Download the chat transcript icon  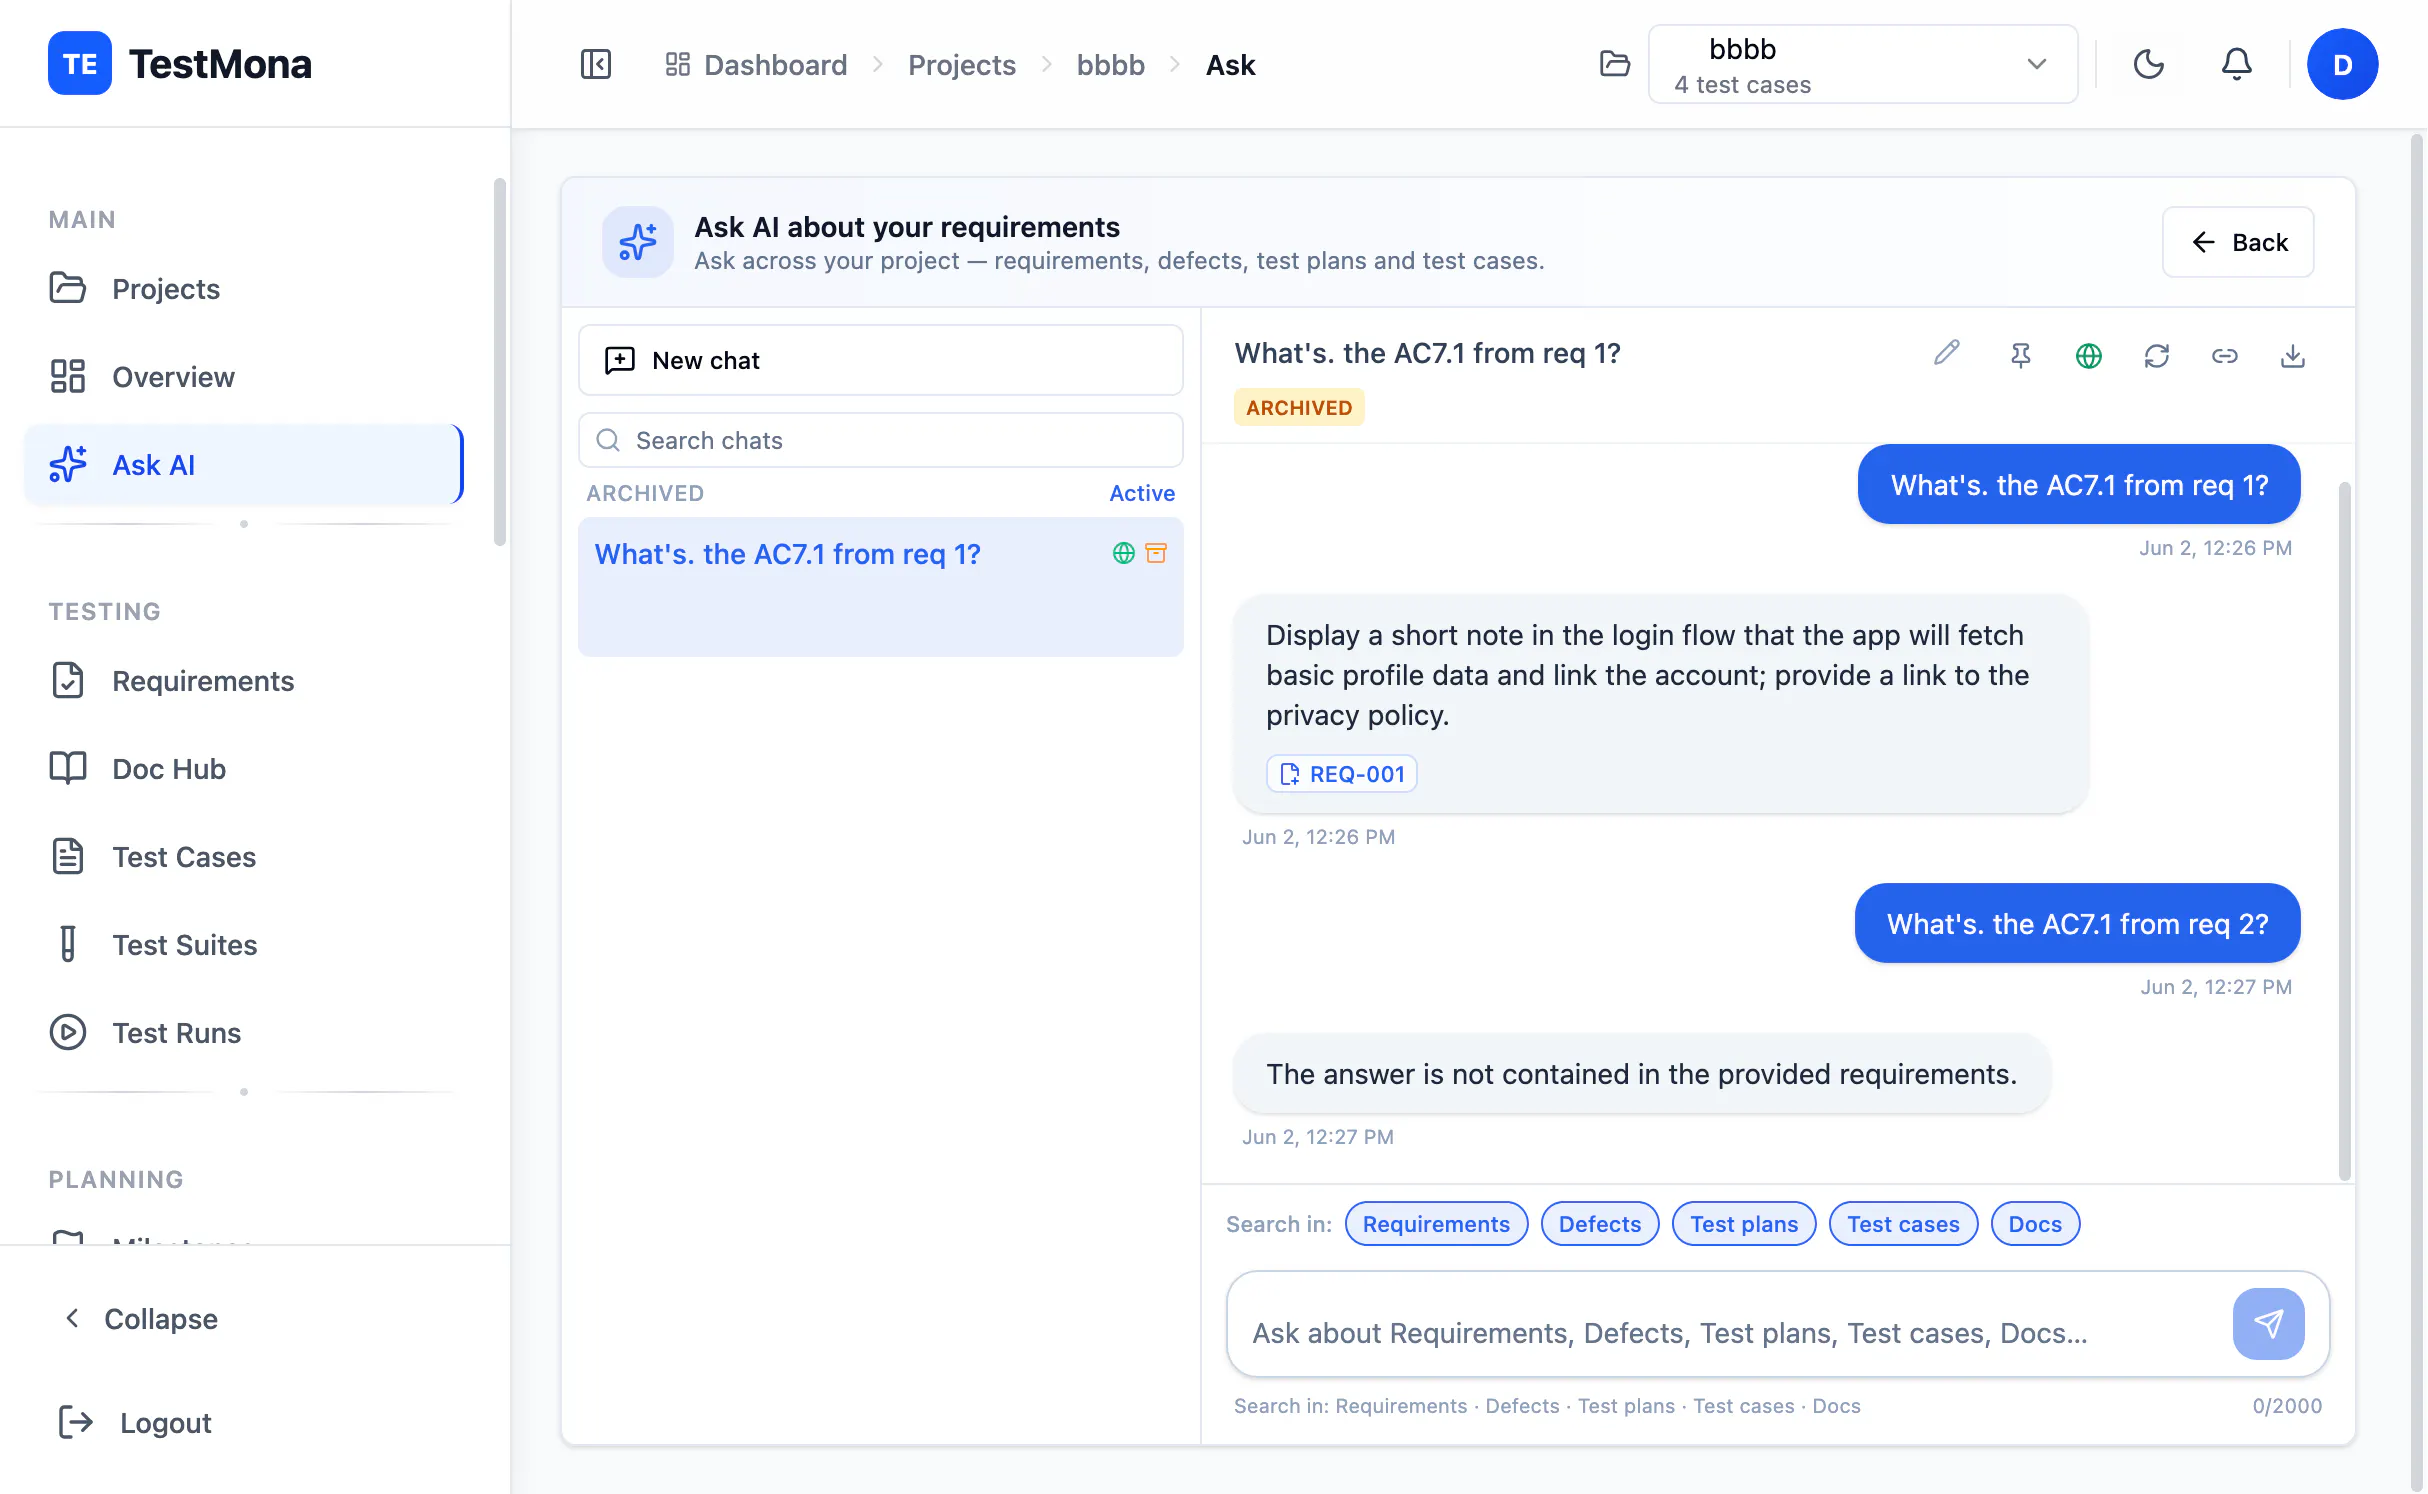2292,356
